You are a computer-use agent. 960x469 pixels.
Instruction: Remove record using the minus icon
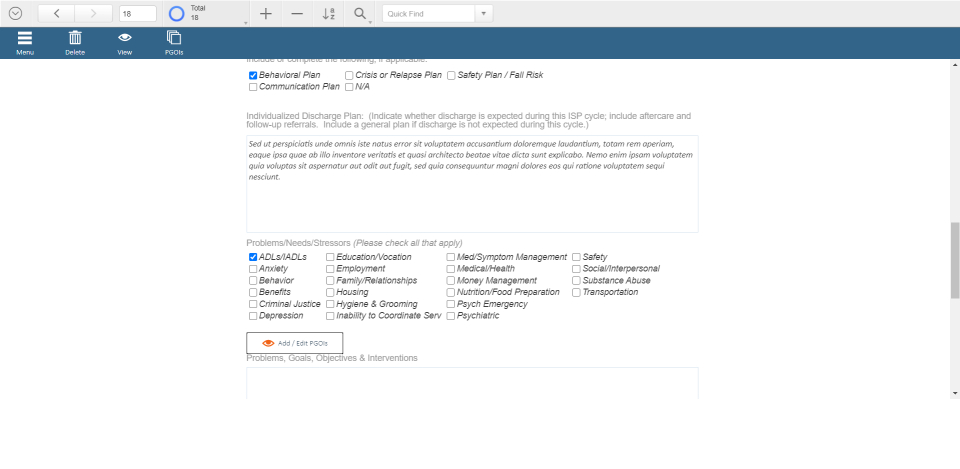click(x=297, y=14)
